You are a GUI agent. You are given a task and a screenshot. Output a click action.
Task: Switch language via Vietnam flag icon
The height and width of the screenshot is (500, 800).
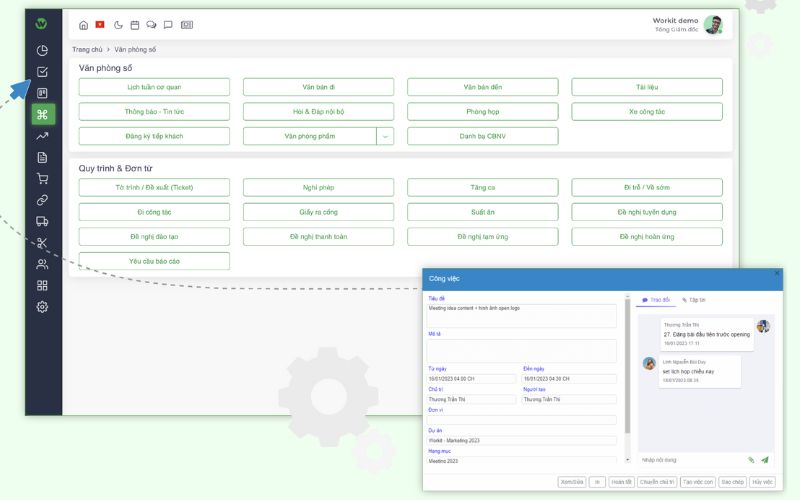(100, 25)
